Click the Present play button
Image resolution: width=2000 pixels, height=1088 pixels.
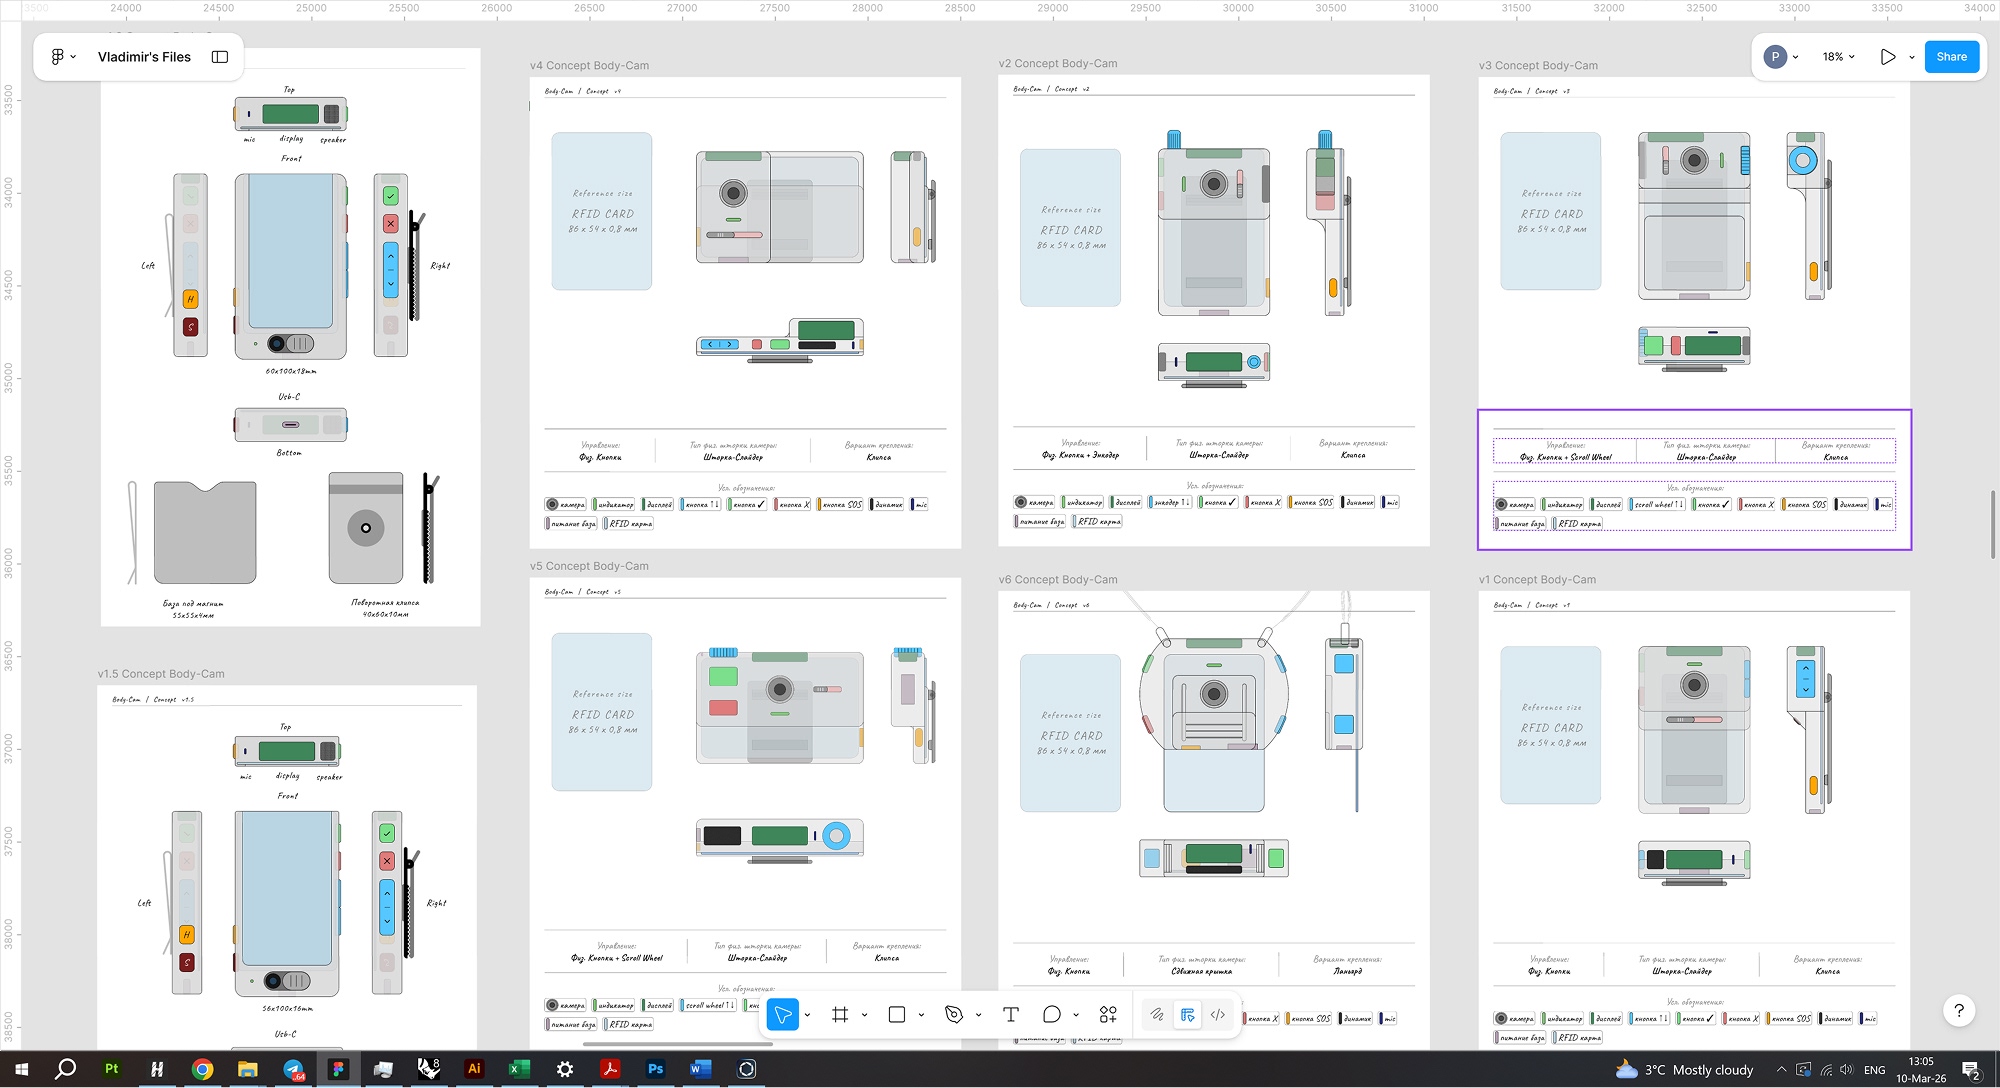click(x=1887, y=57)
